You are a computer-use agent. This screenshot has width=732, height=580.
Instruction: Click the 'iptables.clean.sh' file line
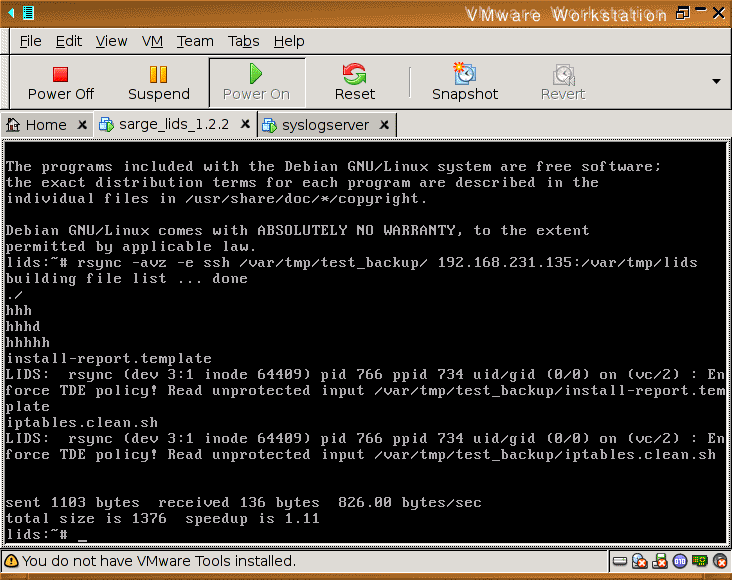point(82,422)
